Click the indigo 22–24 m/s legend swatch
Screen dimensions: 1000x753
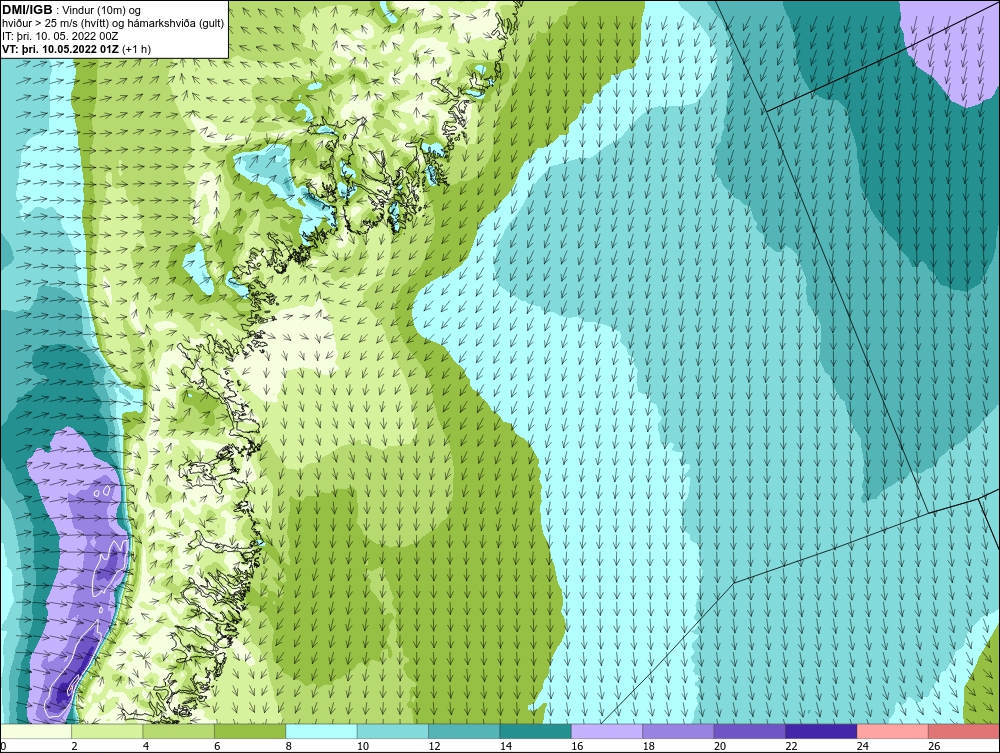tap(821, 731)
